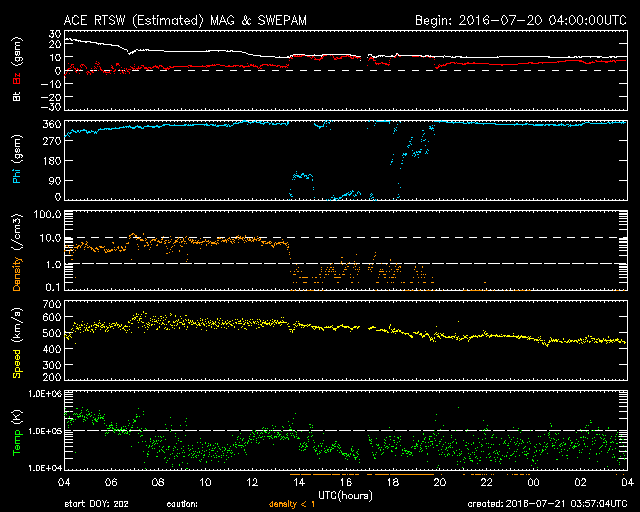This screenshot has width=640, height=512.
Task: Click the '360' Phi axis value
Action: pos(52,124)
